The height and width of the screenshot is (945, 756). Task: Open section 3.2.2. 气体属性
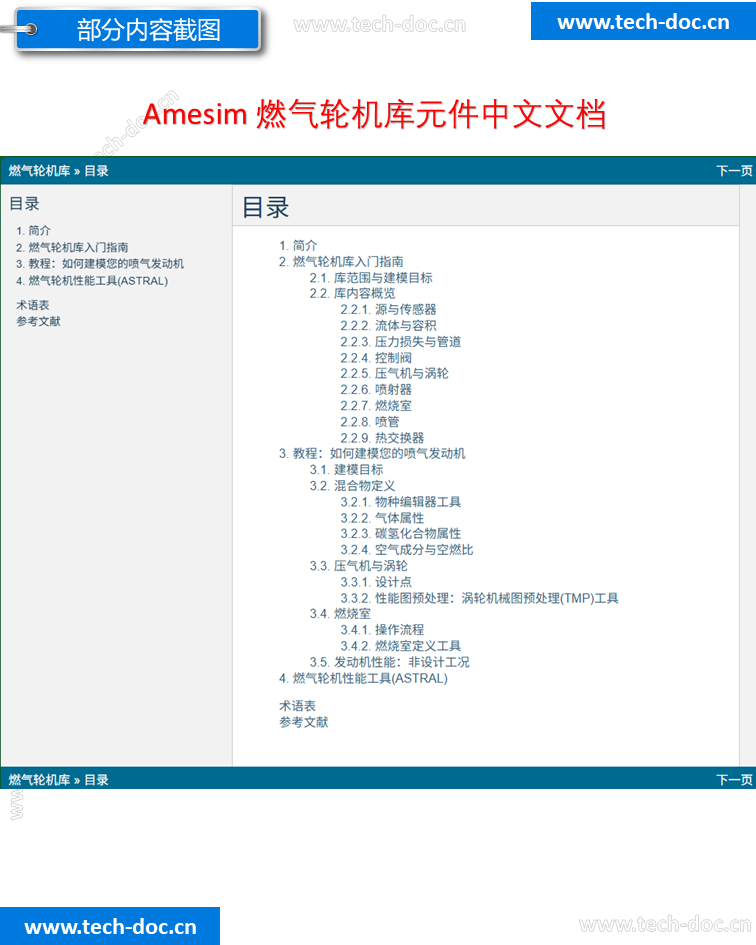pyautogui.click(x=382, y=518)
